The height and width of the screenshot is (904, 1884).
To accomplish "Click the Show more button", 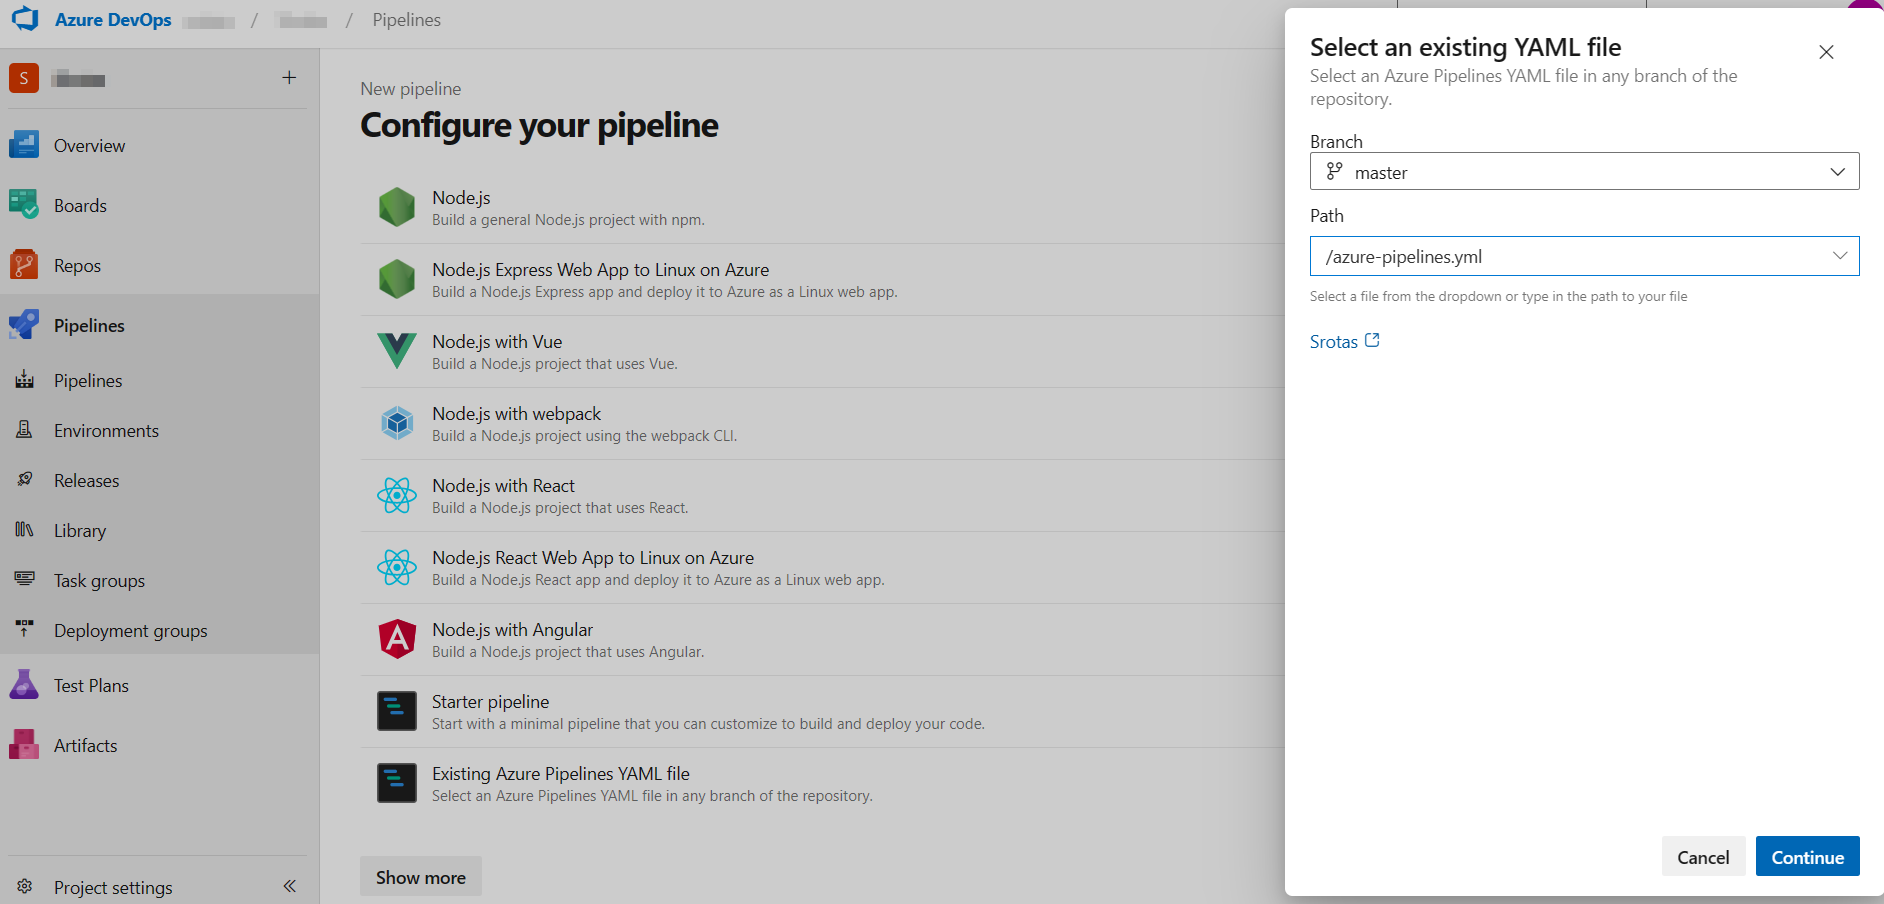I will point(421,877).
